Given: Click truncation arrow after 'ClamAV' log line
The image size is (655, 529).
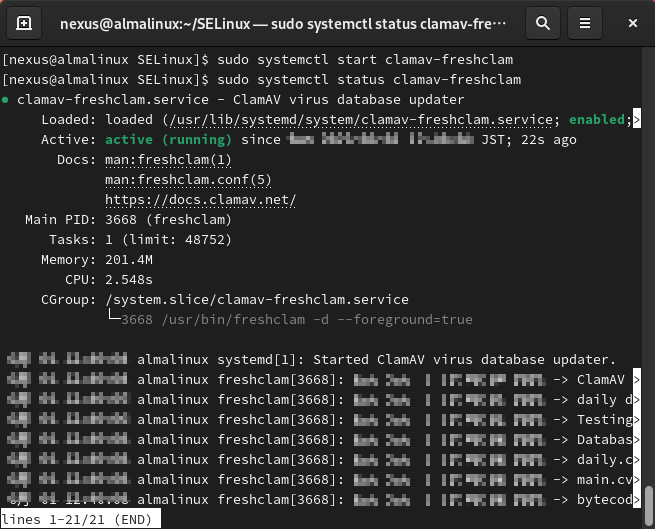Looking at the screenshot, I should click(636, 380).
